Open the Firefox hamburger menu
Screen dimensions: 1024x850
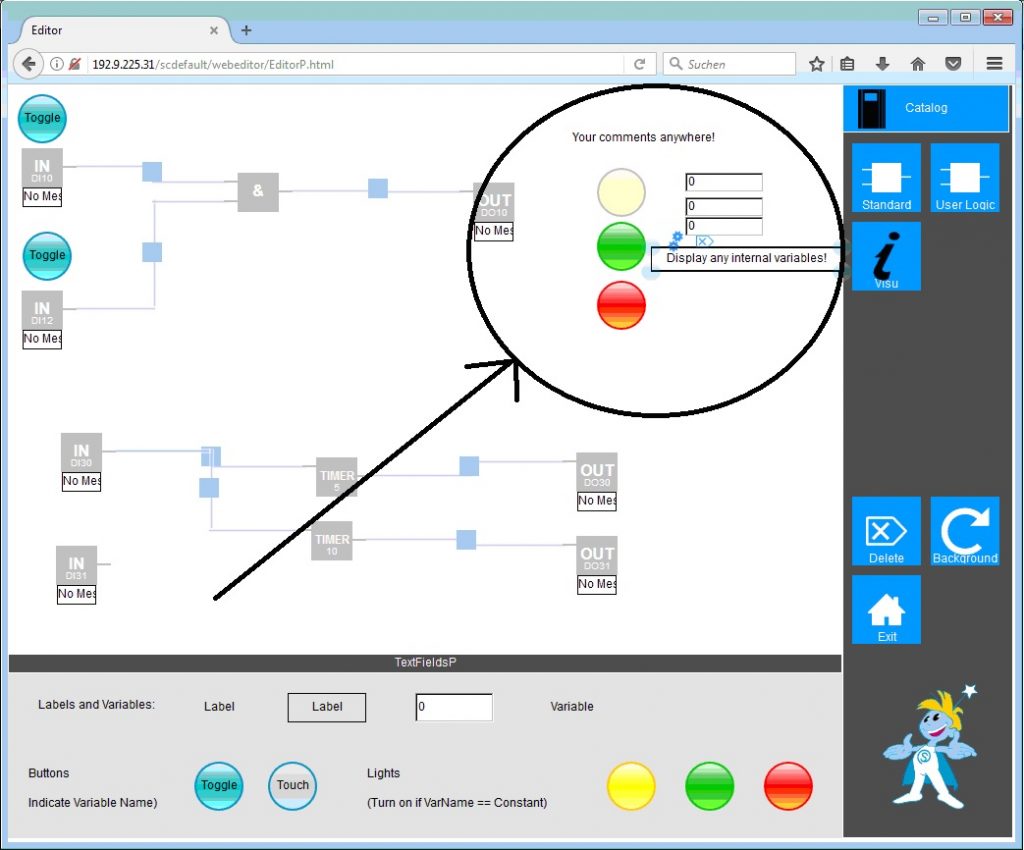pyautogui.click(x=994, y=63)
